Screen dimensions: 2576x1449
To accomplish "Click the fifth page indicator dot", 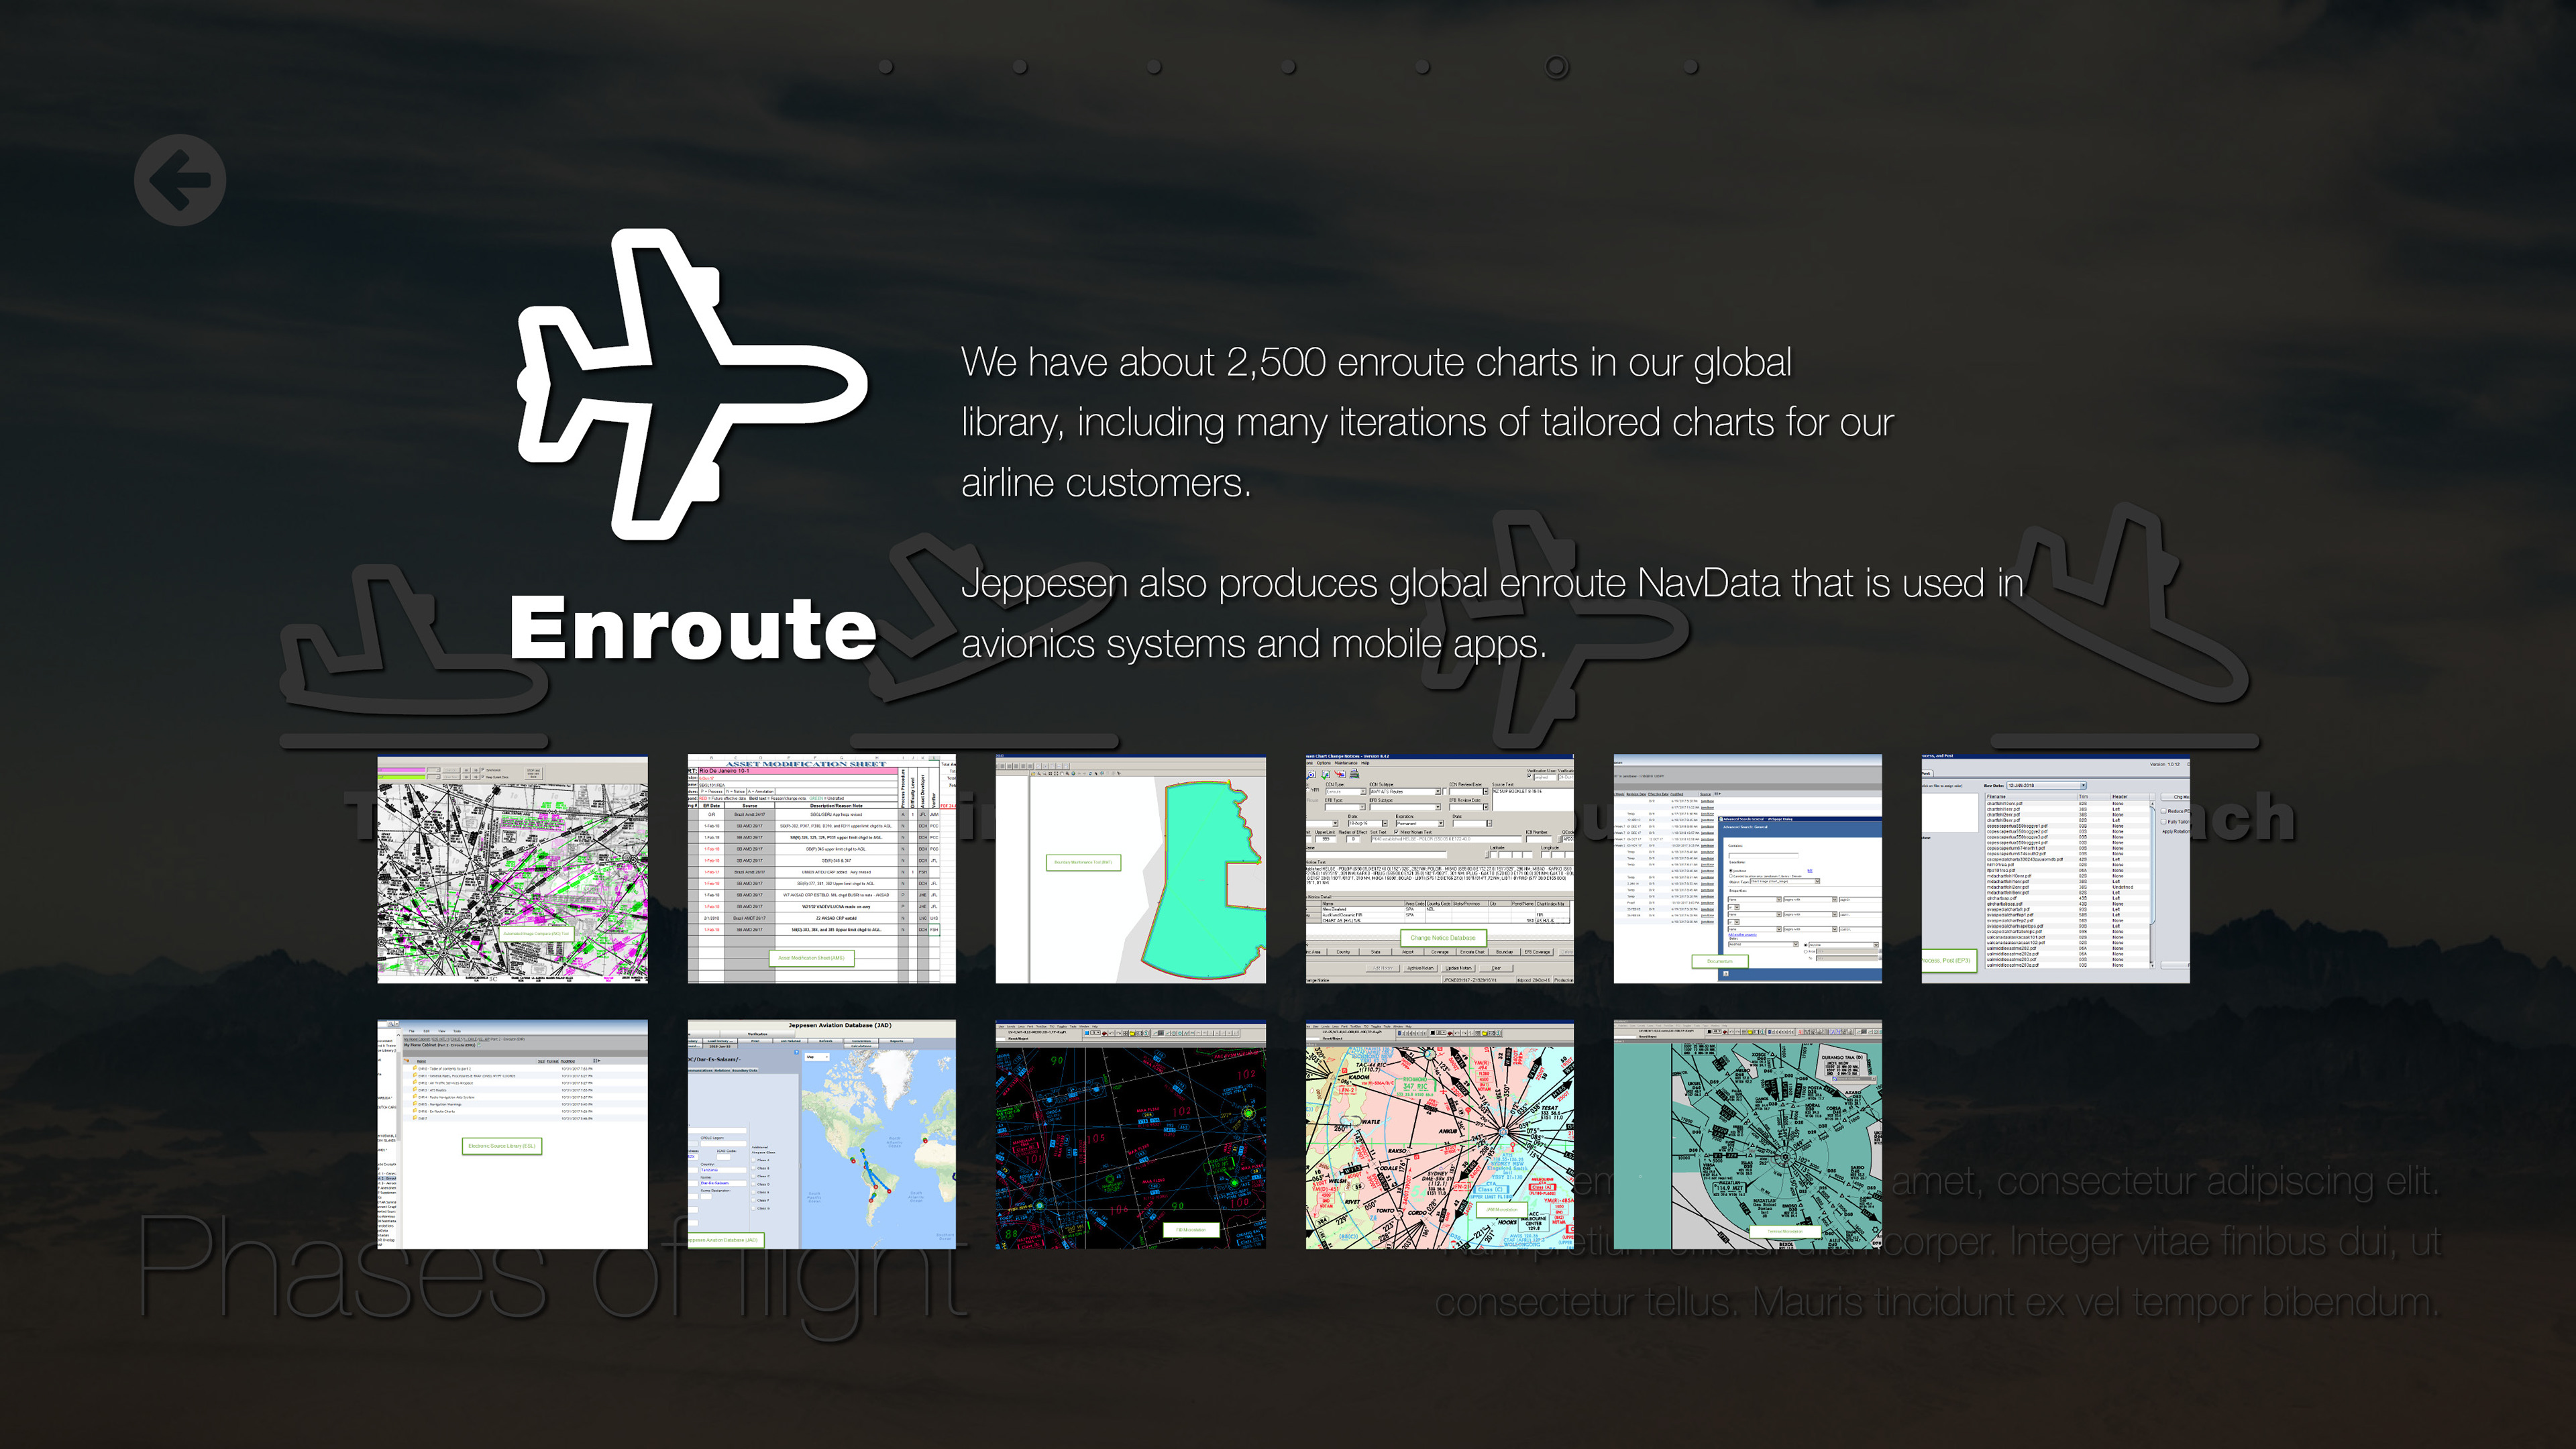I will (x=1422, y=67).
